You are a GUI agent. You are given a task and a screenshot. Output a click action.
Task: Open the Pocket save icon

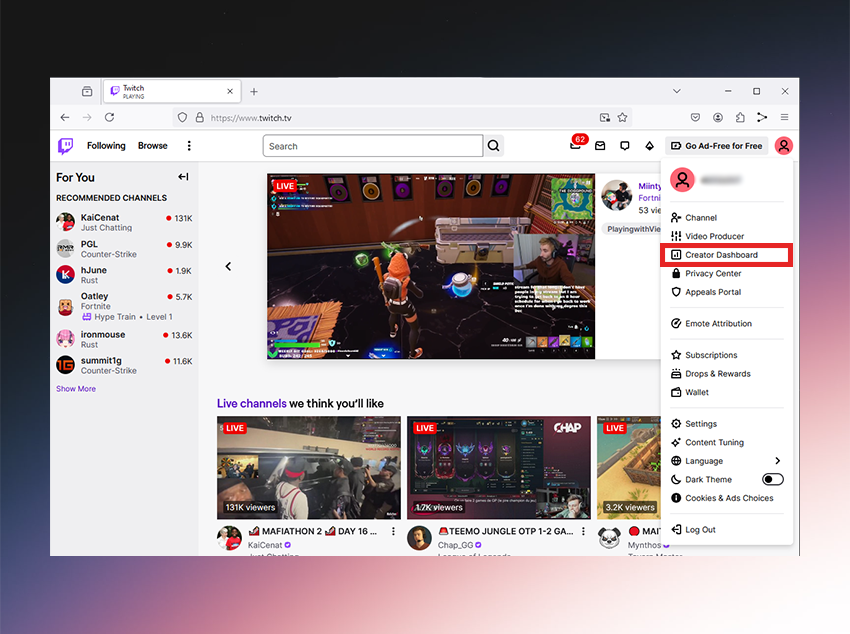tap(696, 117)
